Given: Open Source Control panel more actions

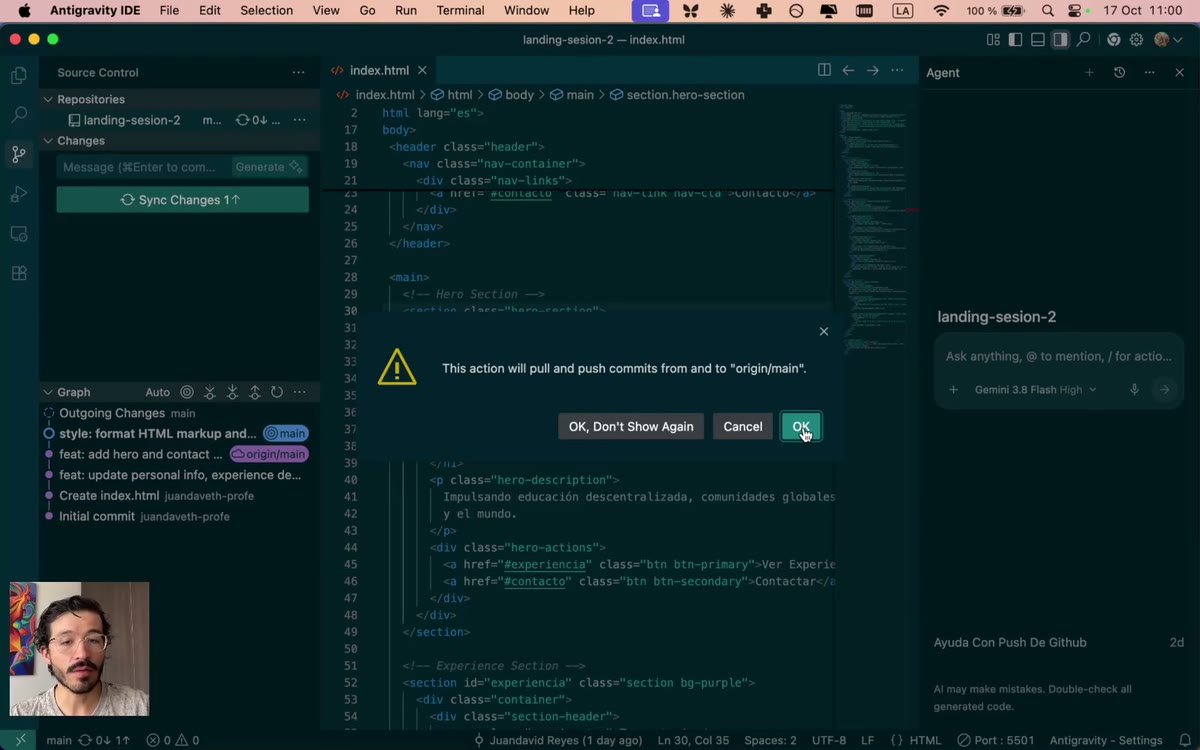Looking at the screenshot, I should [x=298, y=72].
